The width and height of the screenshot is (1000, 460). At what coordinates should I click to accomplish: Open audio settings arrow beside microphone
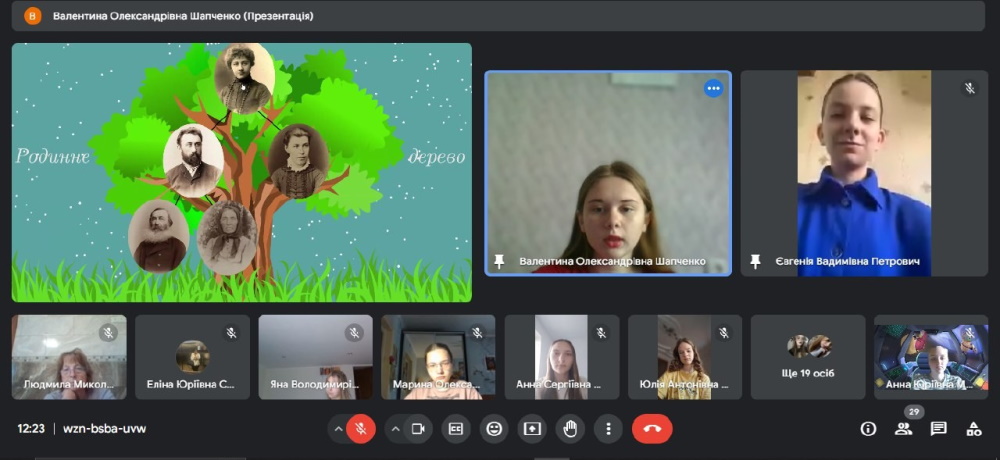pyautogui.click(x=338, y=429)
